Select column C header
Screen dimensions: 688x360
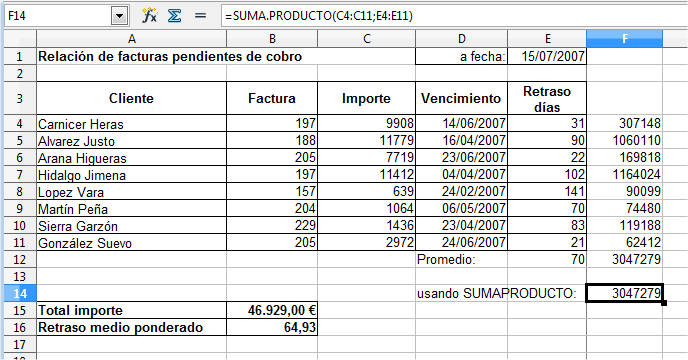(x=366, y=39)
